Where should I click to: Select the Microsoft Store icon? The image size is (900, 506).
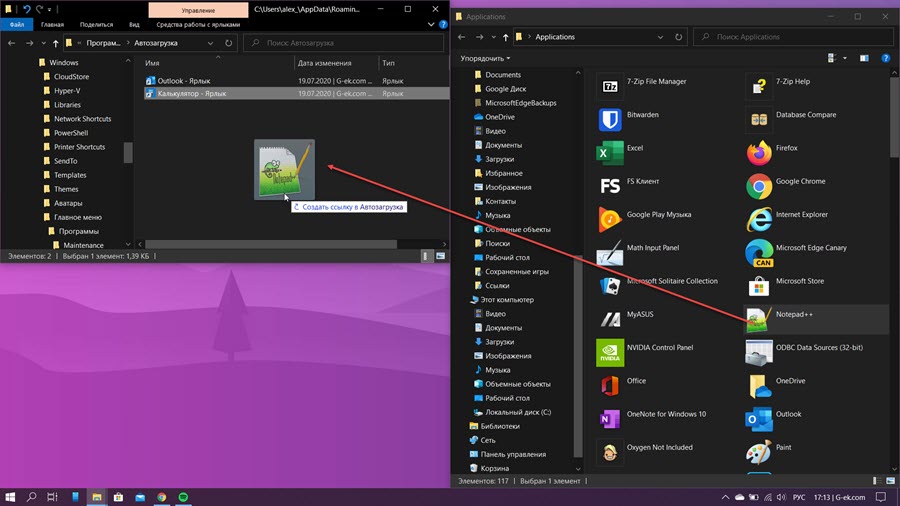pyautogui.click(x=759, y=286)
